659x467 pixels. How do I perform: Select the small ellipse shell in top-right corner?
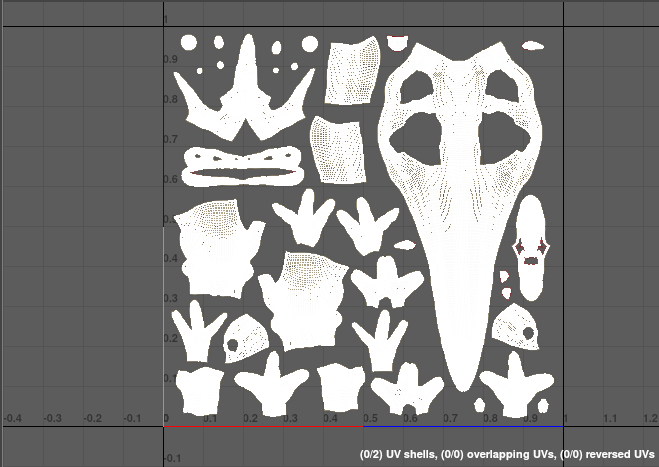tap(532, 45)
